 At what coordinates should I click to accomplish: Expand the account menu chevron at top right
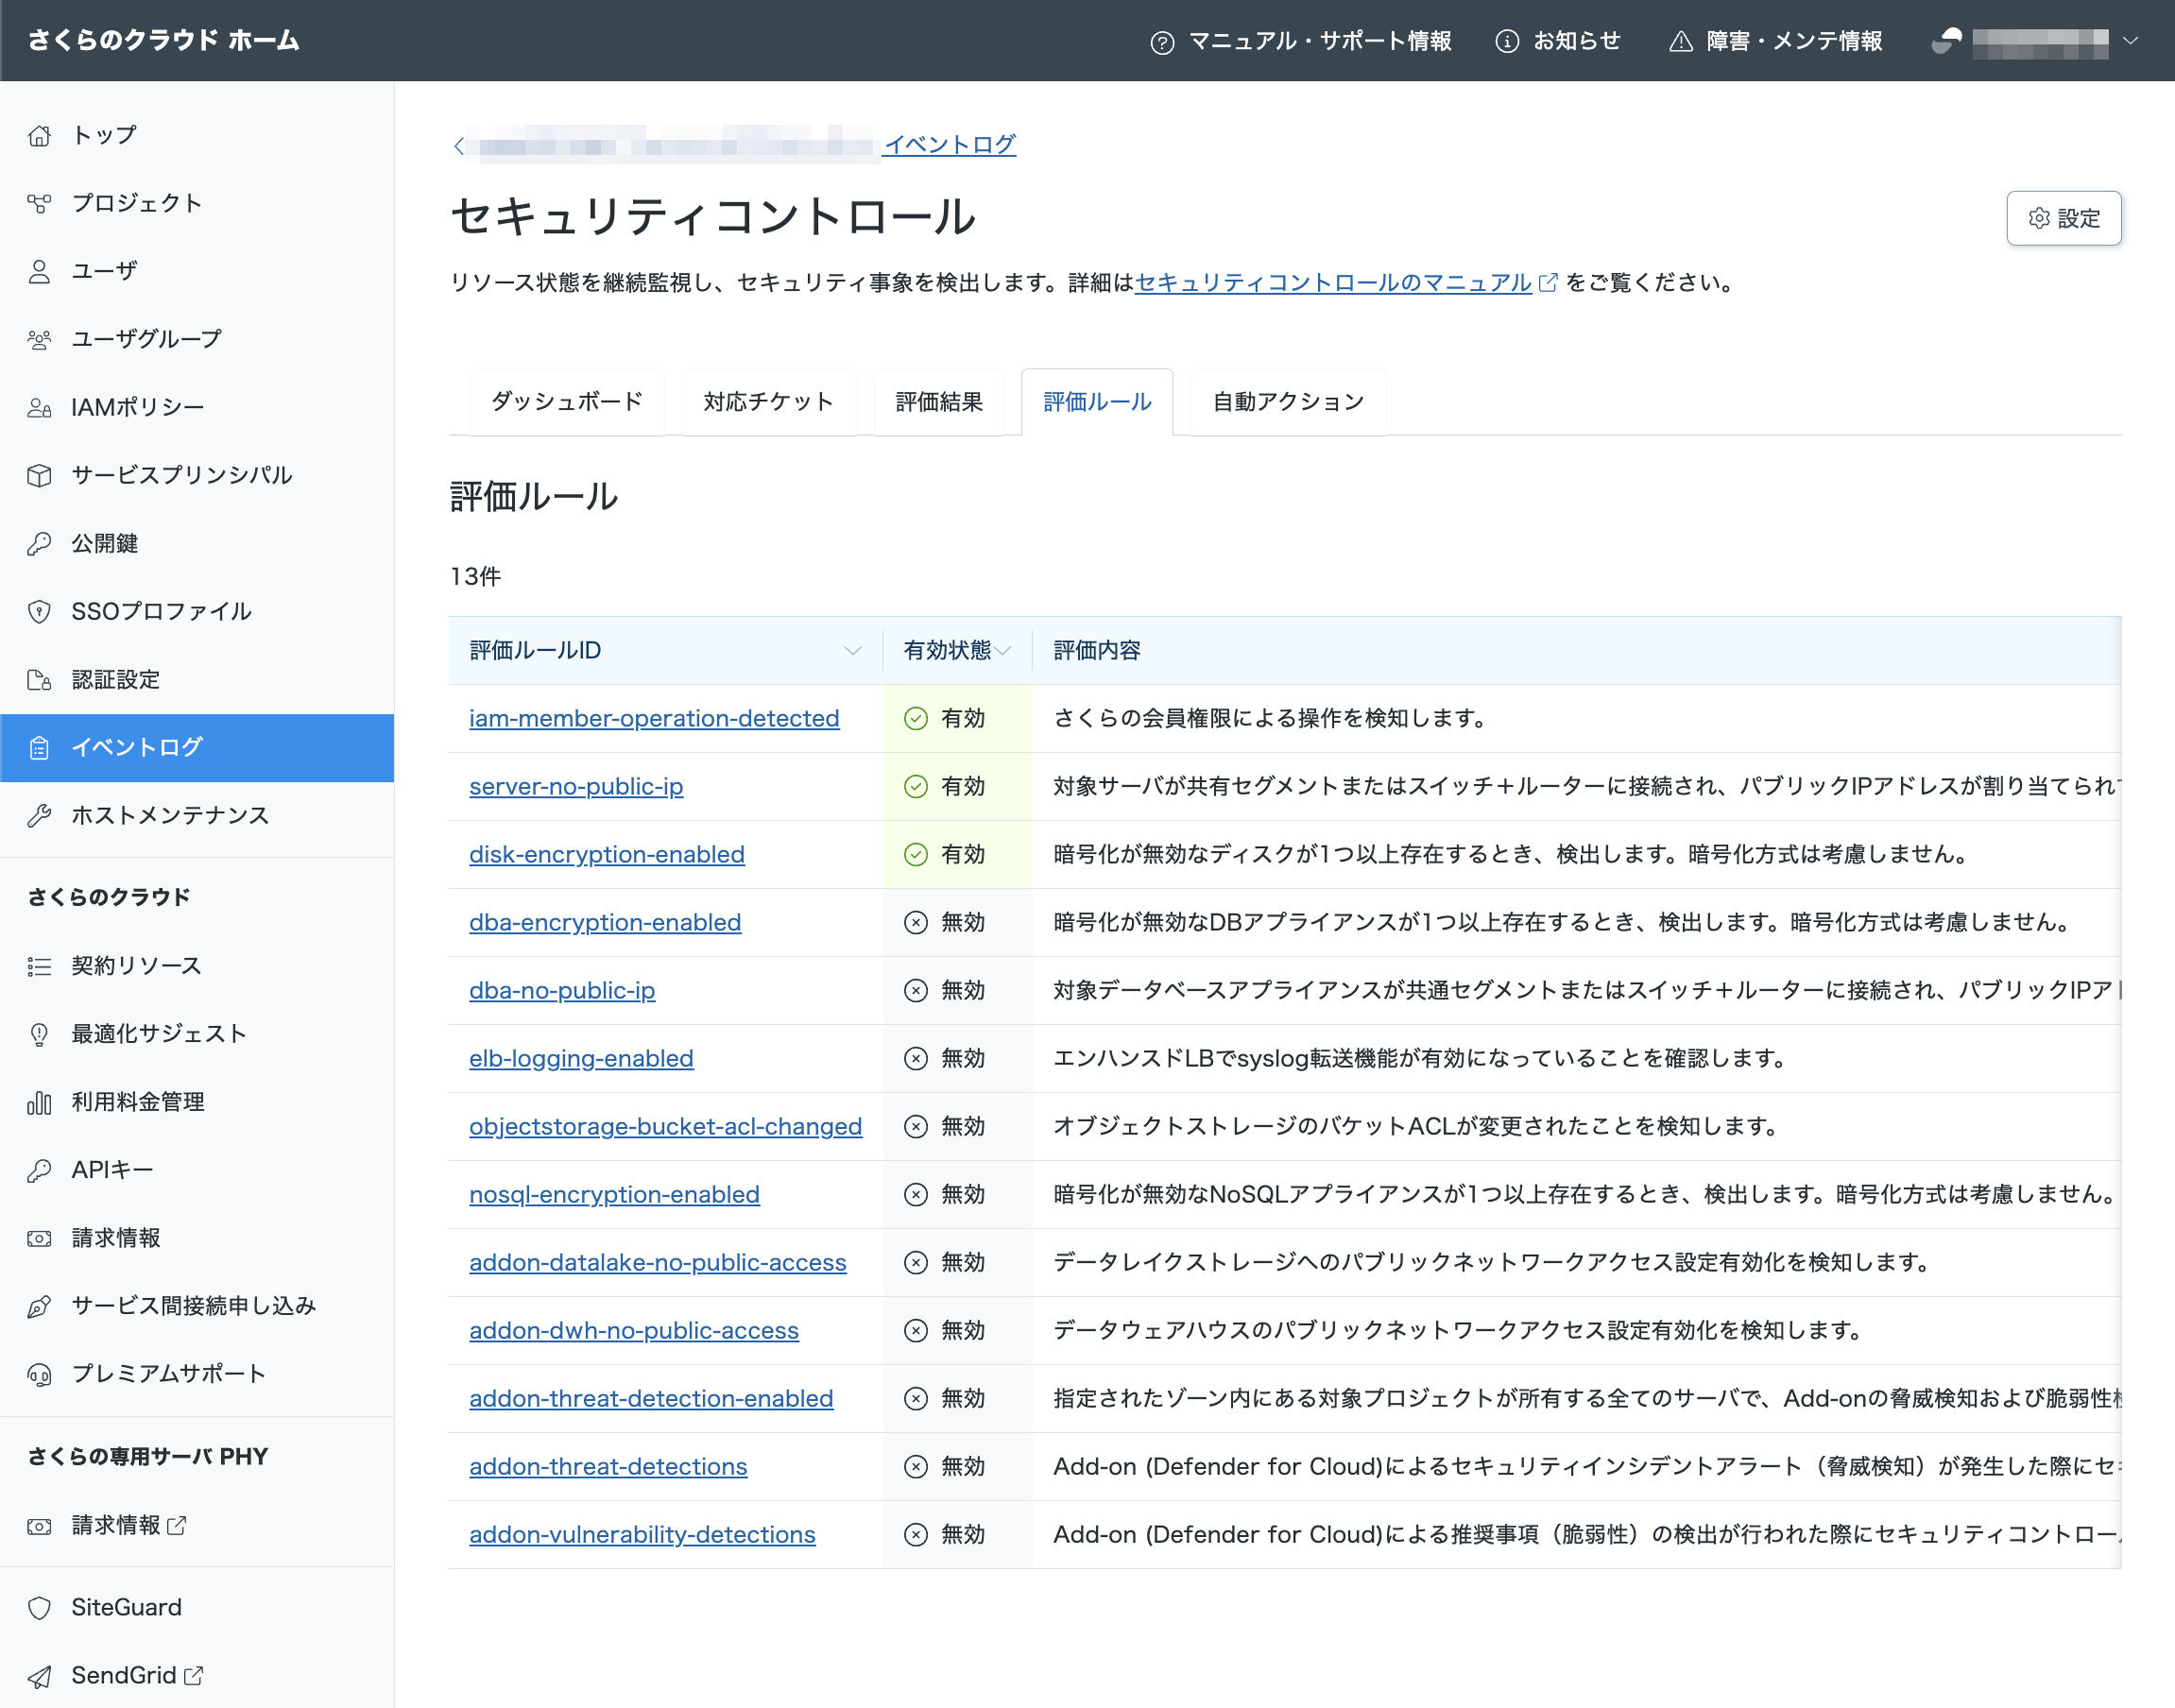click(2131, 41)
